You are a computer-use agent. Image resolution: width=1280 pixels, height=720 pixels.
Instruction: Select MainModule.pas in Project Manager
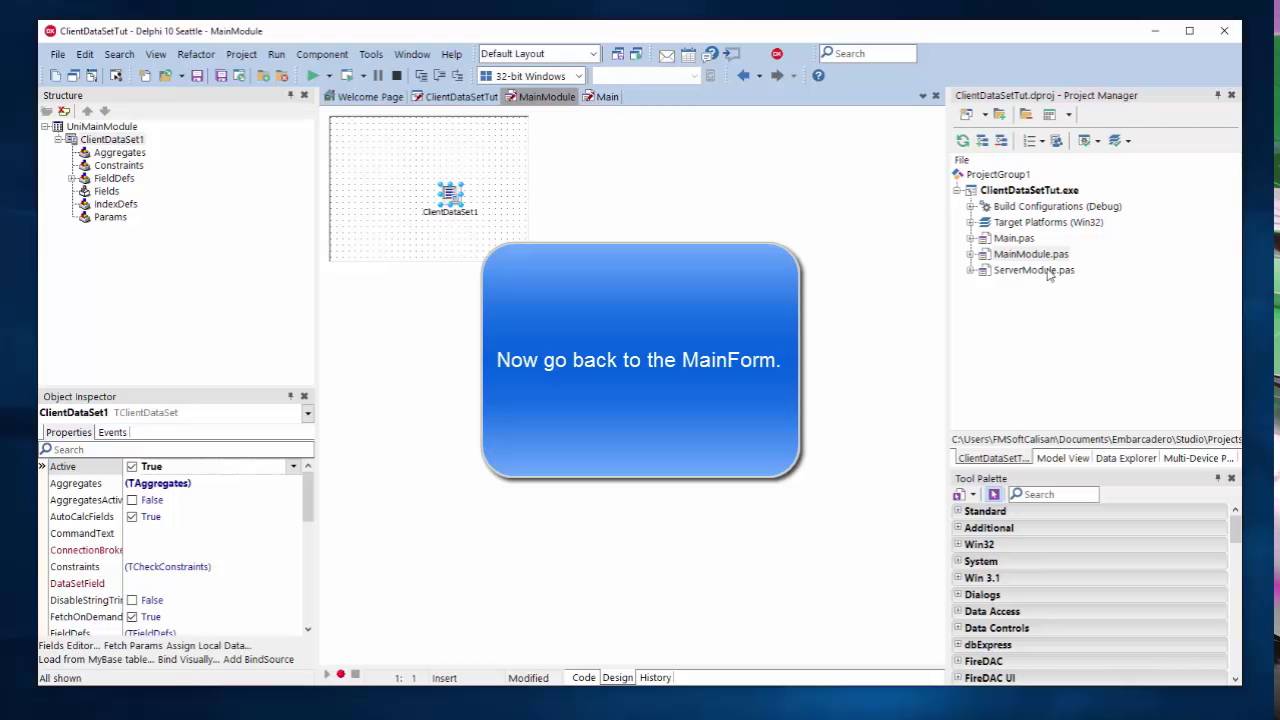pyautogui.click(x=1030, y=254)
